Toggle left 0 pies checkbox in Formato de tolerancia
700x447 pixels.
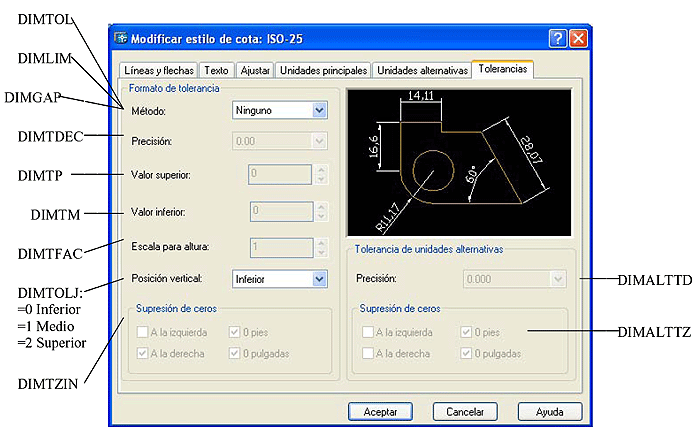234,332
